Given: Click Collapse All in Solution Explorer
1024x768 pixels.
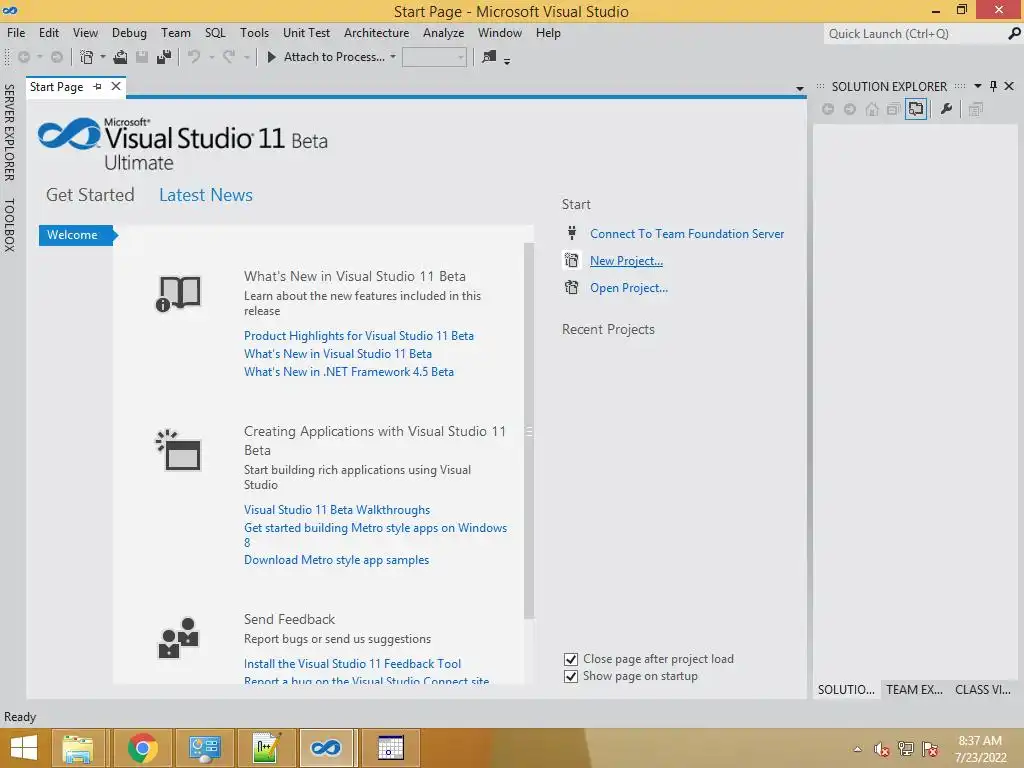Looking at the screenshot, I should [x=893, y=109].
